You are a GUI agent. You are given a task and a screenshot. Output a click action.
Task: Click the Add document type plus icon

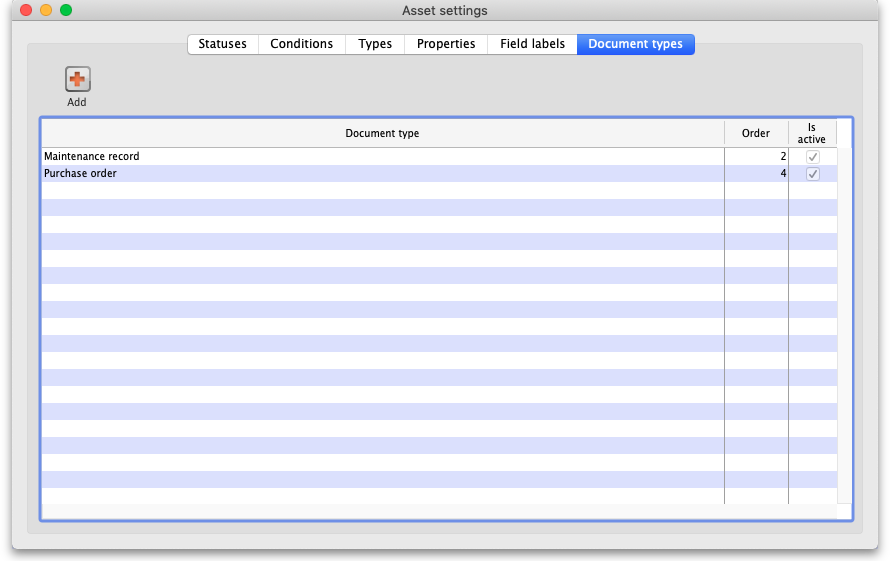coord(77,80)
